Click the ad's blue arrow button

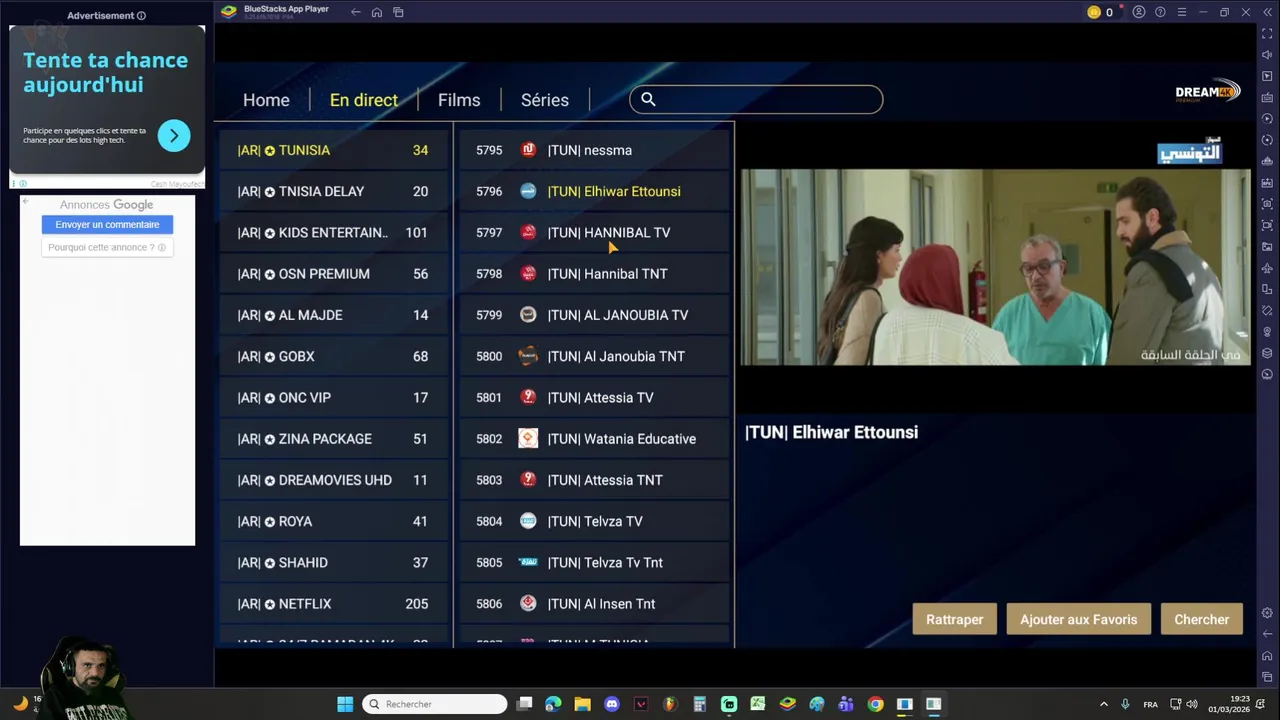174,135
